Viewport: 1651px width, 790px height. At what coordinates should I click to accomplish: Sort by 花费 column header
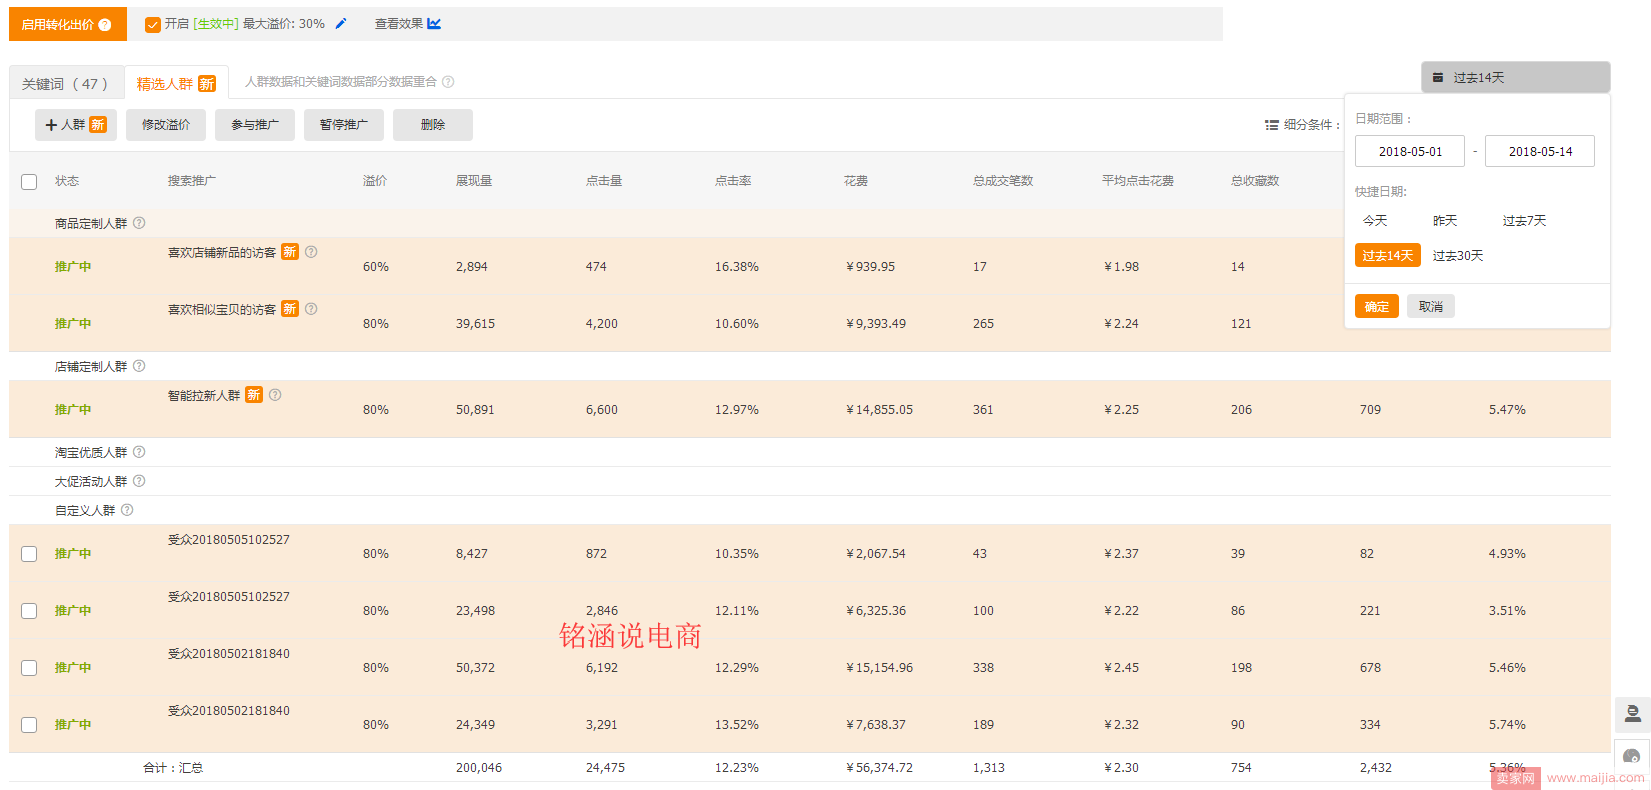(856, 181)
